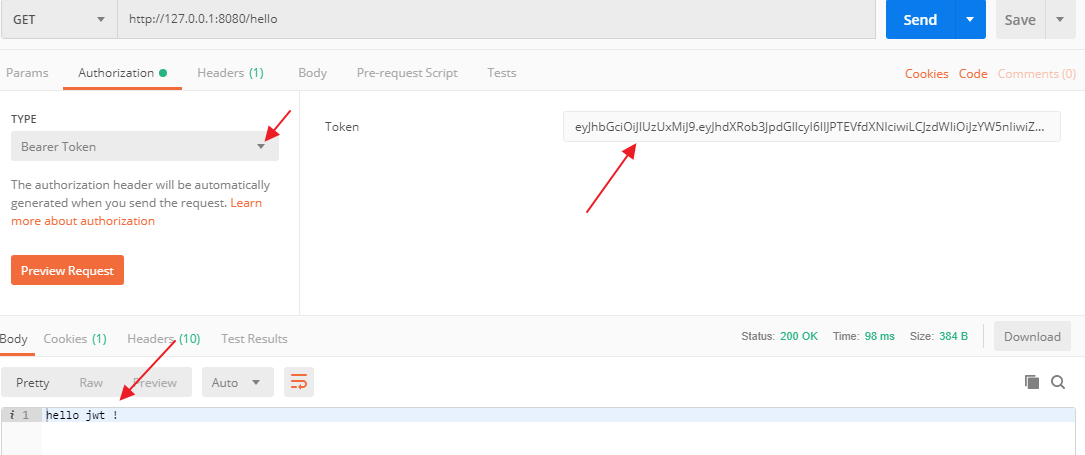This screenshot has width=1085, height=455.
Task: View response Cookies (1) tab
Action: click(75, 339)
